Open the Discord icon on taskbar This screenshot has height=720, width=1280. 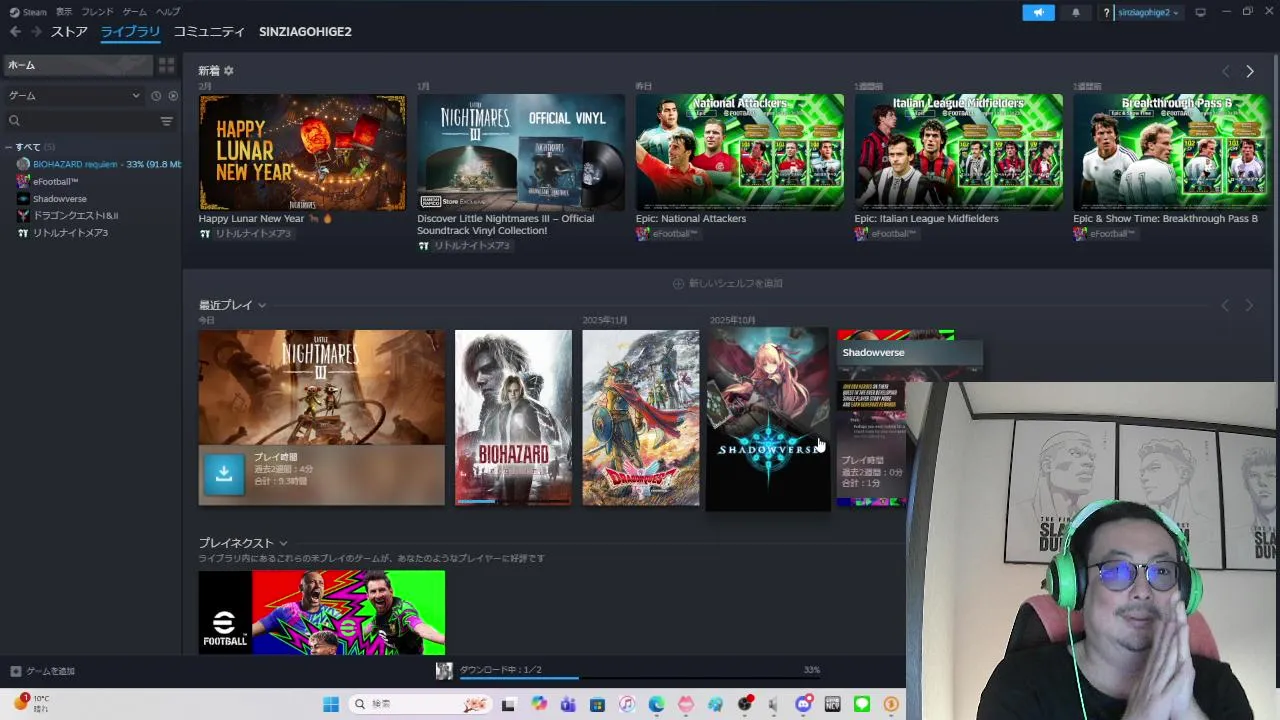click(x=803, y=705)
